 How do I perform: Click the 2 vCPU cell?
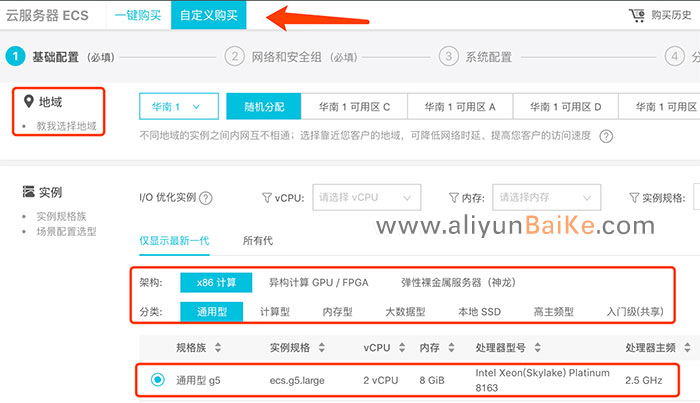tap(380, 380)
